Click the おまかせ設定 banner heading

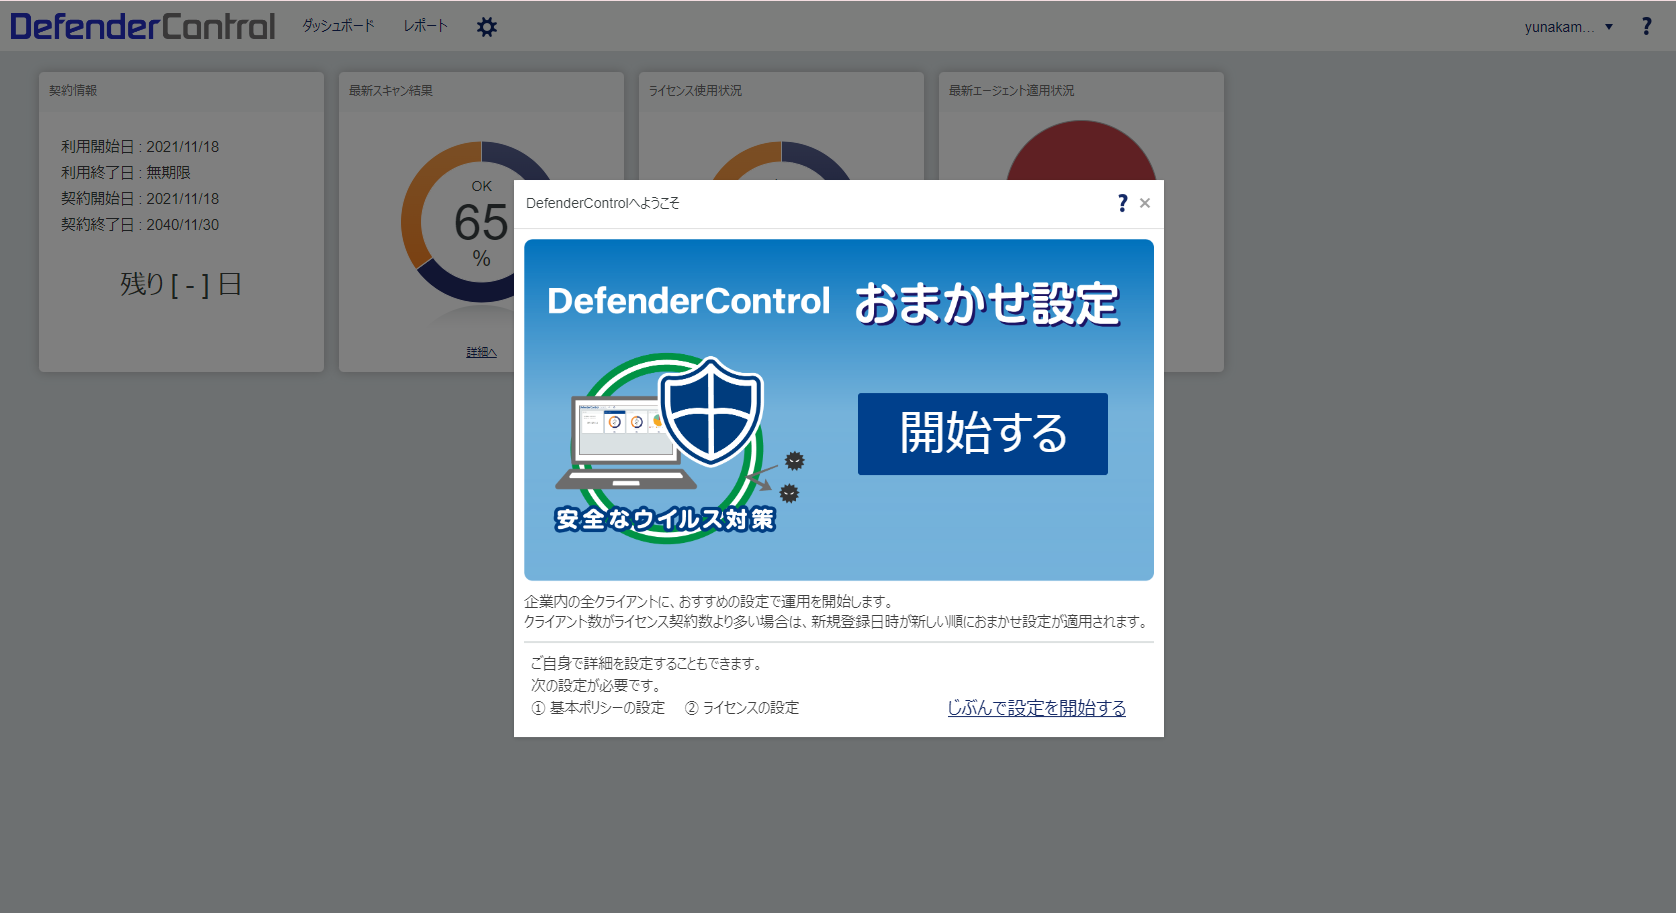(x=986, y=303)
